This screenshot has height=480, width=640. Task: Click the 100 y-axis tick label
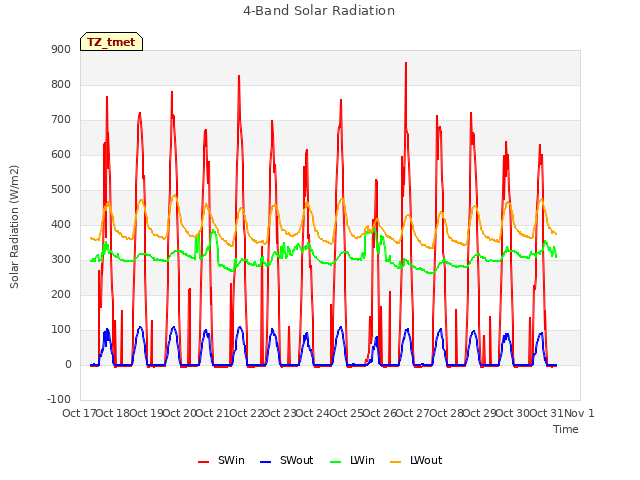coord(61,330)
